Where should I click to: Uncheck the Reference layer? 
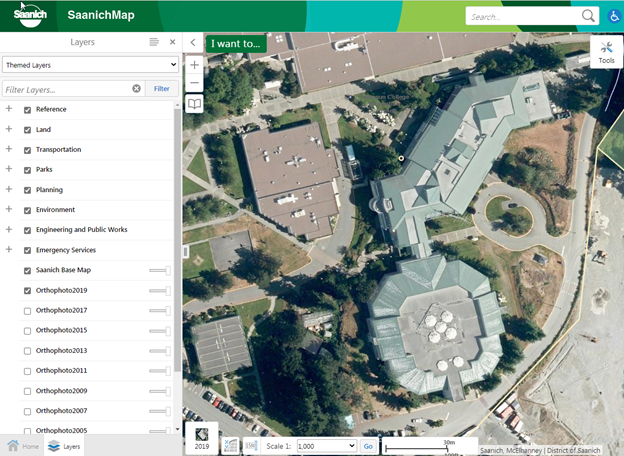tap(27, 110)
